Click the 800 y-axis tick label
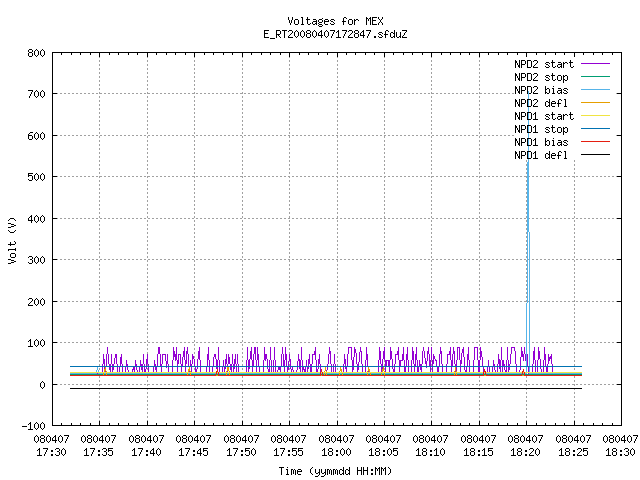 [x=36, y=53]
